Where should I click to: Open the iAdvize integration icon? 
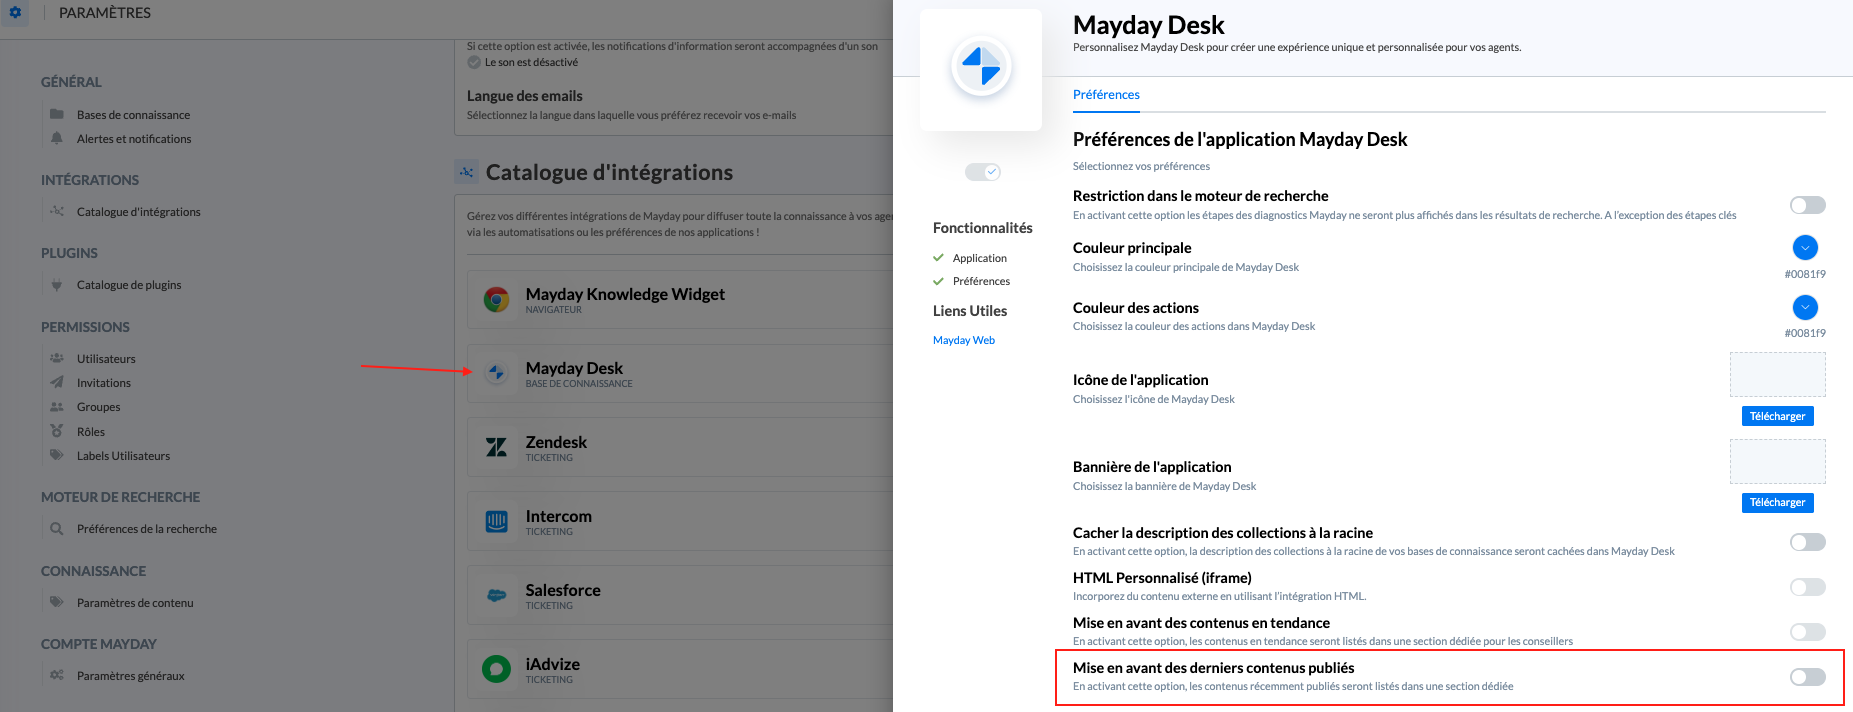(x=496, y=669)
